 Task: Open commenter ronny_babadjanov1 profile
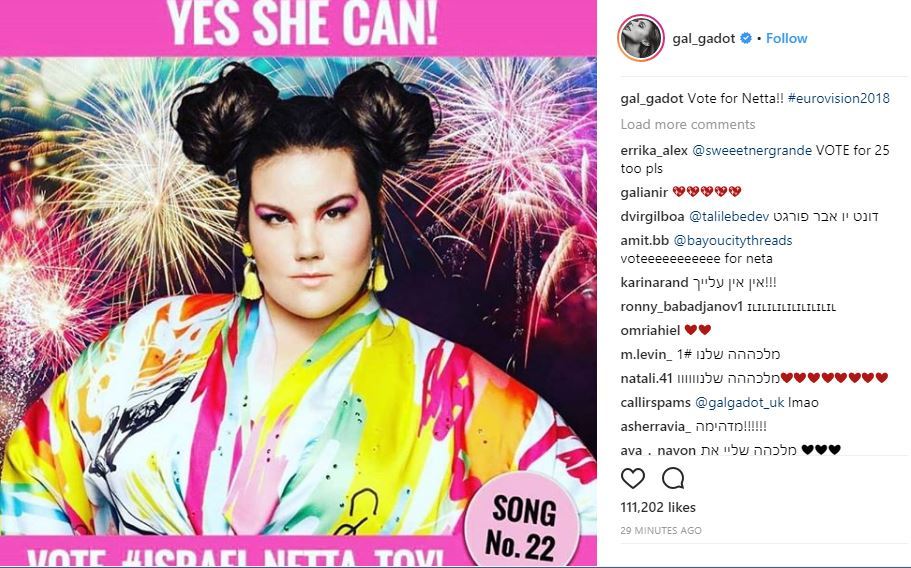[x=682, y=307]
